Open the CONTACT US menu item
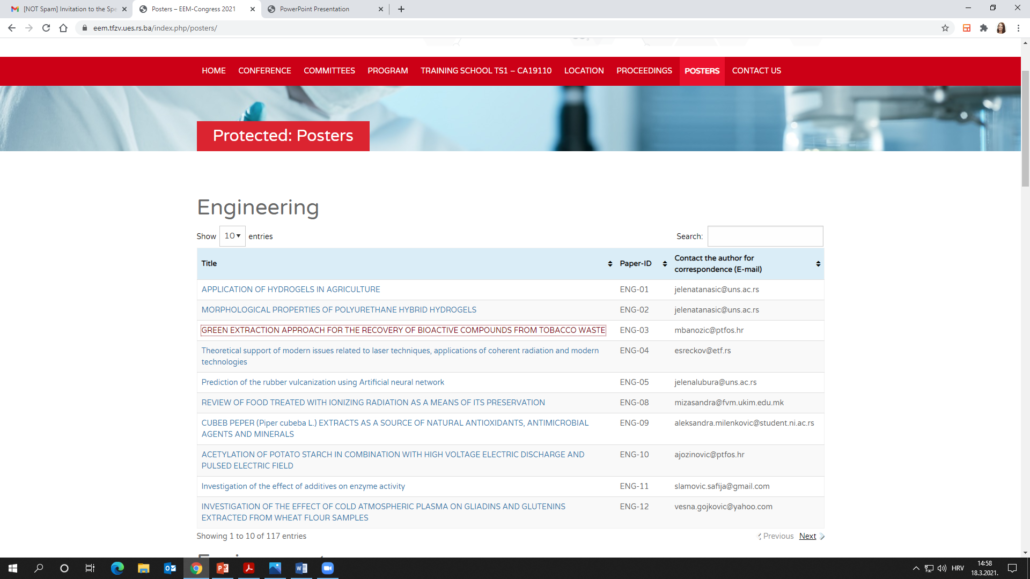The image size is (1030, 579). point(756,71)
